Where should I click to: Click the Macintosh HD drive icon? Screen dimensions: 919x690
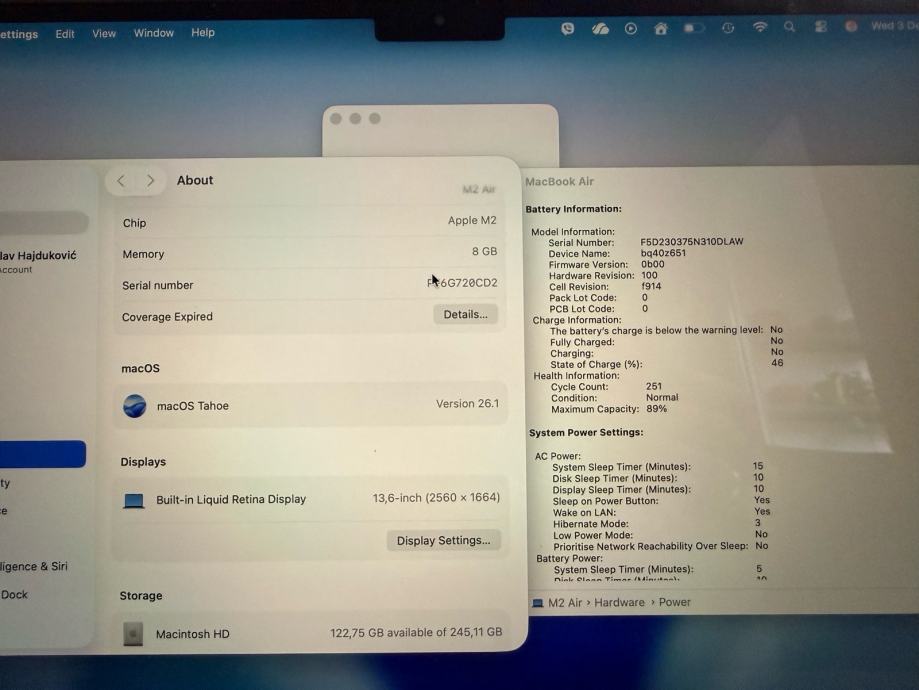point(134,634)
